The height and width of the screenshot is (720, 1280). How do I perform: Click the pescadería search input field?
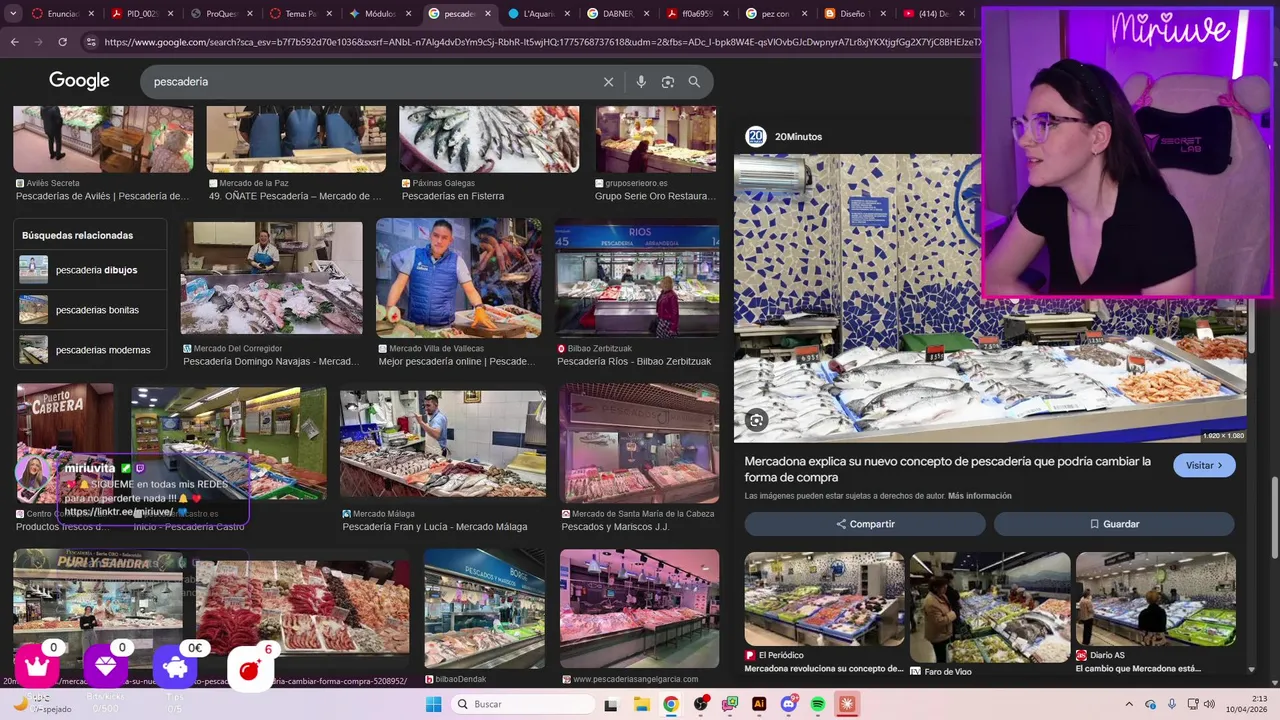coord(370,82)
